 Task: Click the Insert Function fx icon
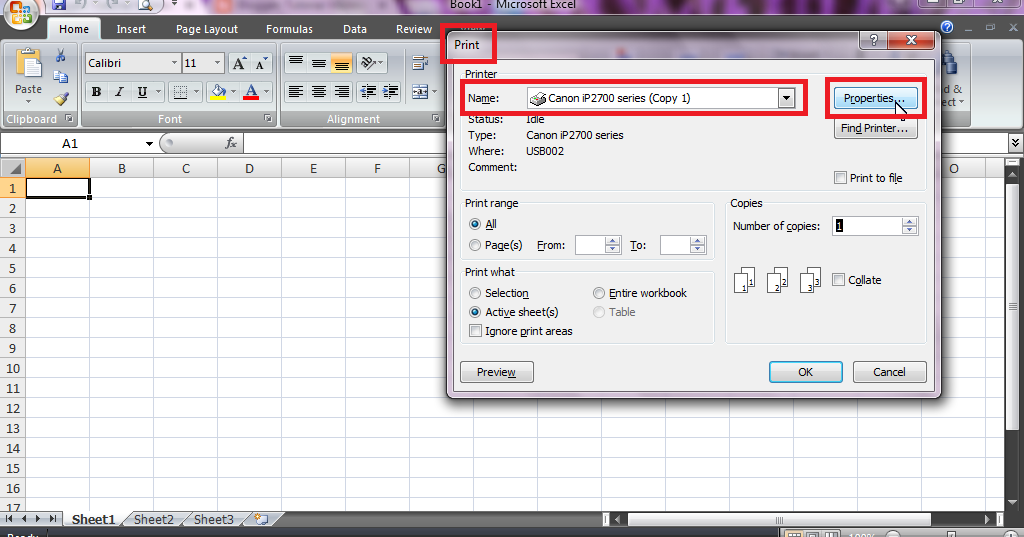[x=231, y=143]
